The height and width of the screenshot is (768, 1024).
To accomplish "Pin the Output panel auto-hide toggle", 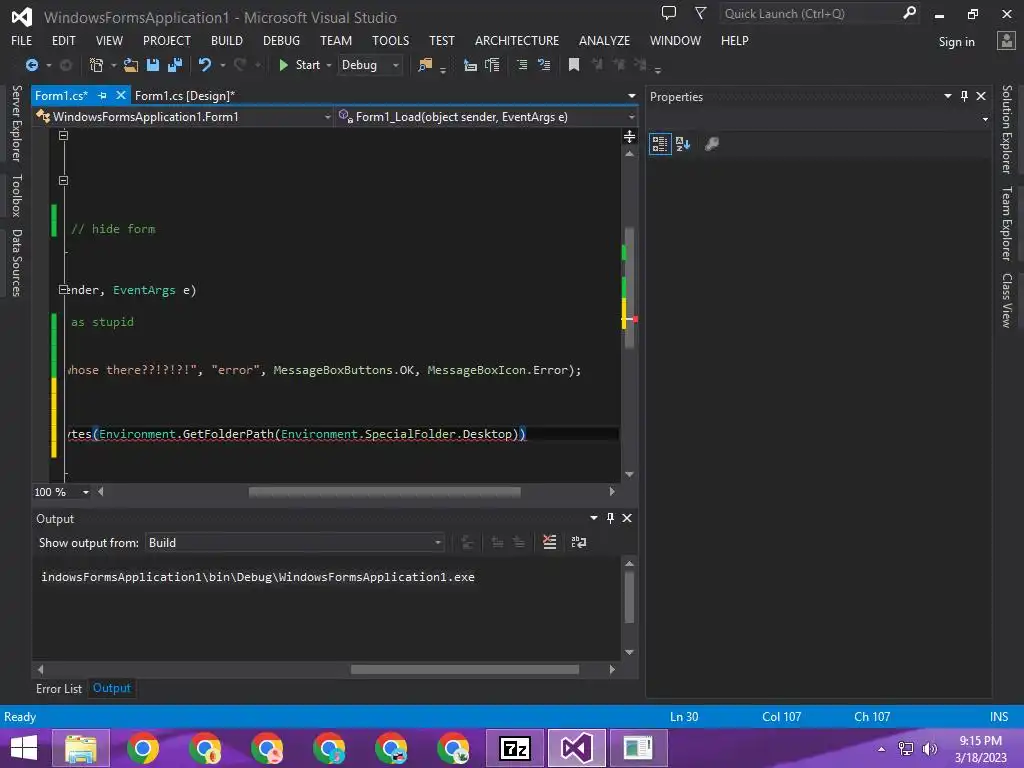I will (x=611, y=518).
